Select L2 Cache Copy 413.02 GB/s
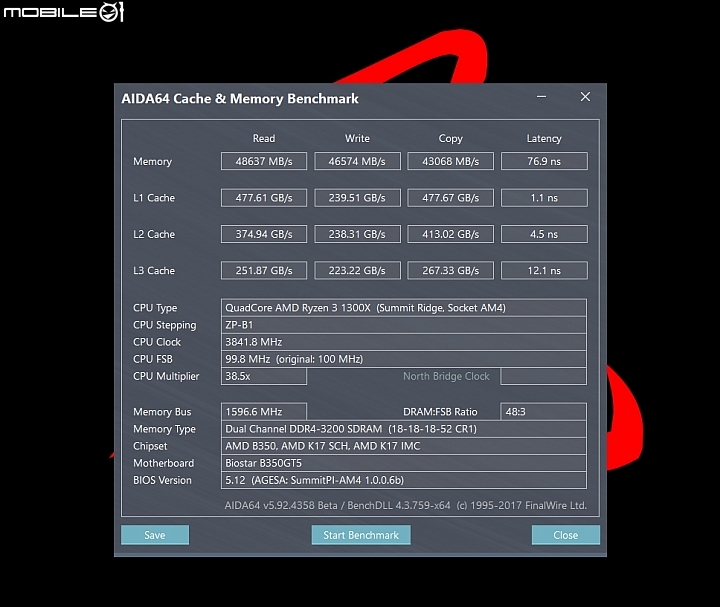The image size is (720, 607). [450, 234]
